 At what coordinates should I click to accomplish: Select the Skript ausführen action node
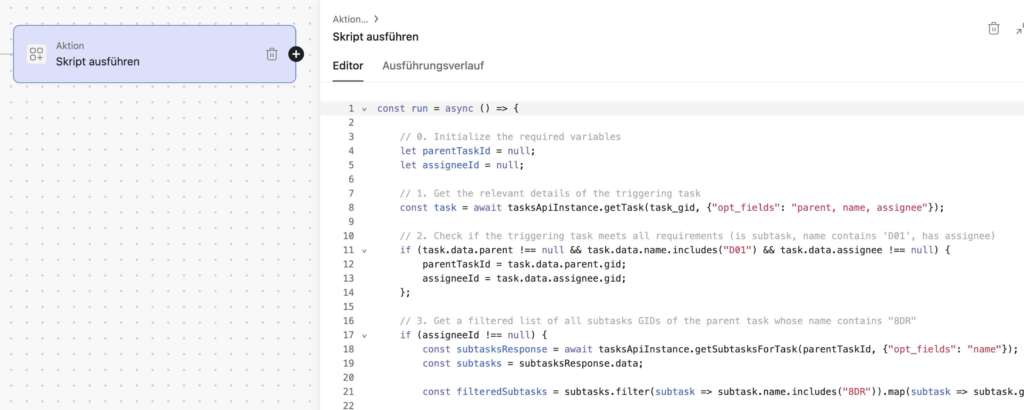coord(150,54)
